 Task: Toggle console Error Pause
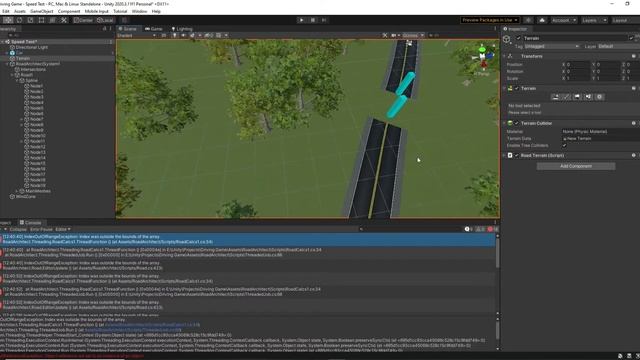[x=41, y=229]
